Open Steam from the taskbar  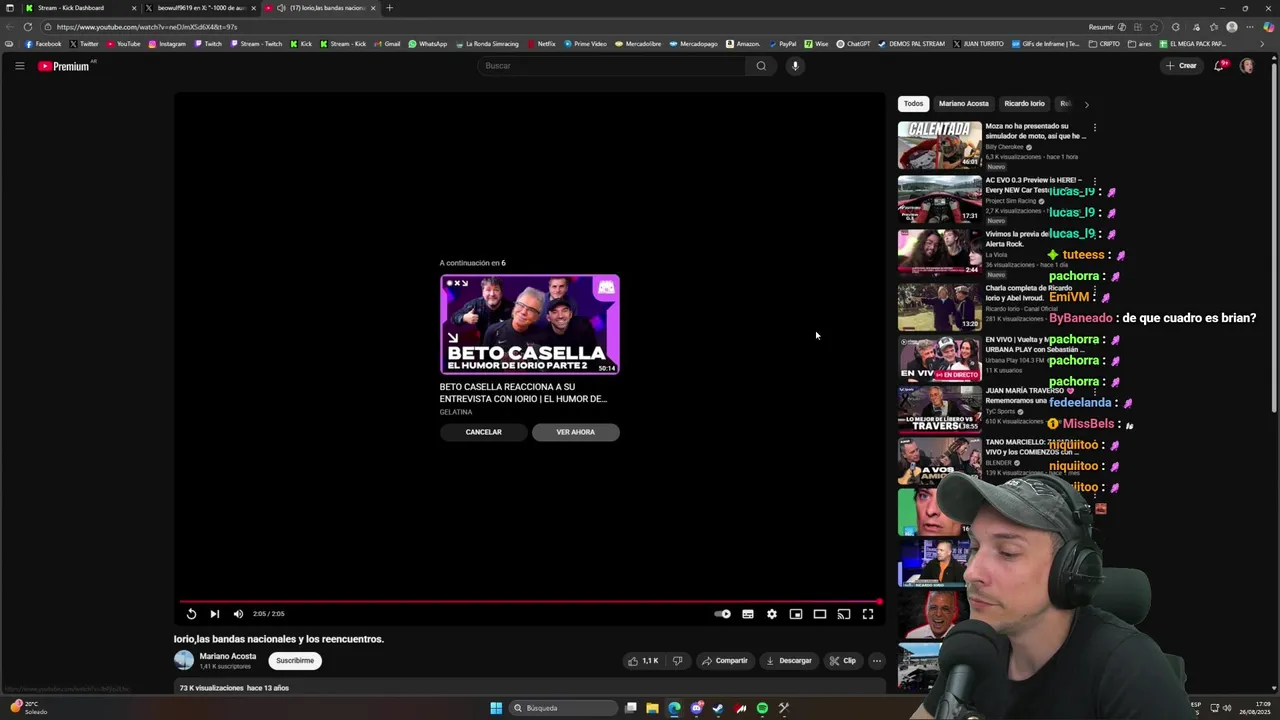click(718, 708)
